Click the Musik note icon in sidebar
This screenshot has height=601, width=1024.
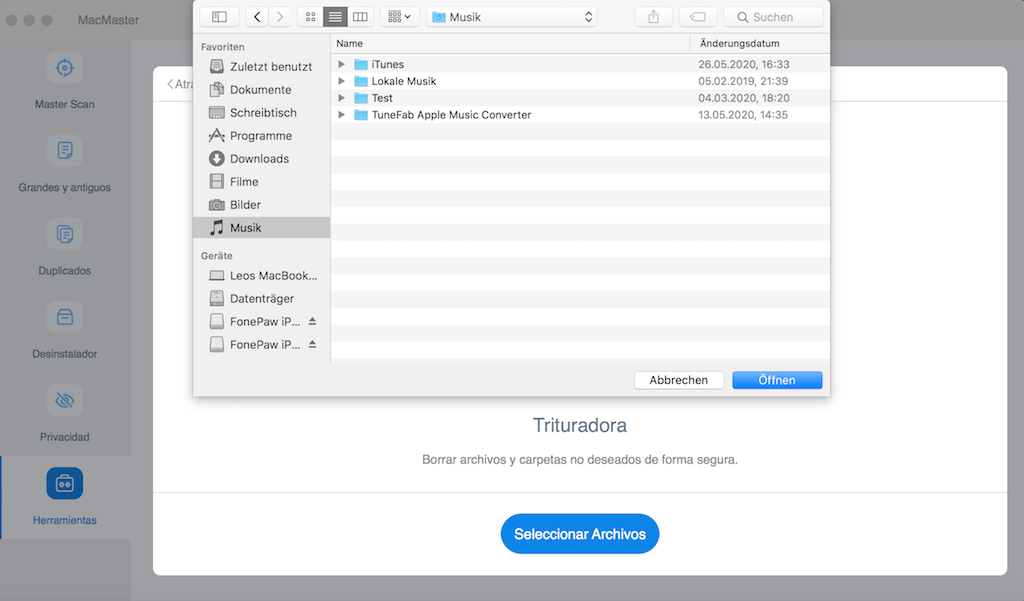(216, 227)
